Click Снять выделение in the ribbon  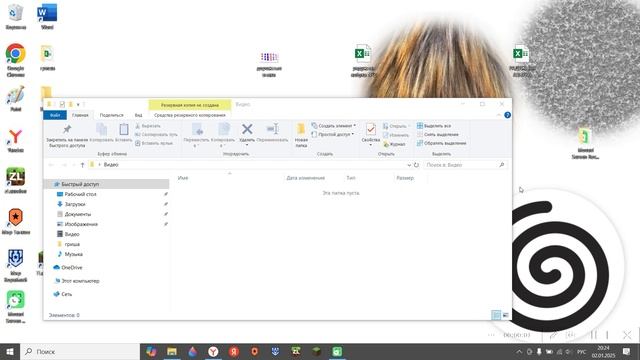pyautogui.click(x=438, y=135)
